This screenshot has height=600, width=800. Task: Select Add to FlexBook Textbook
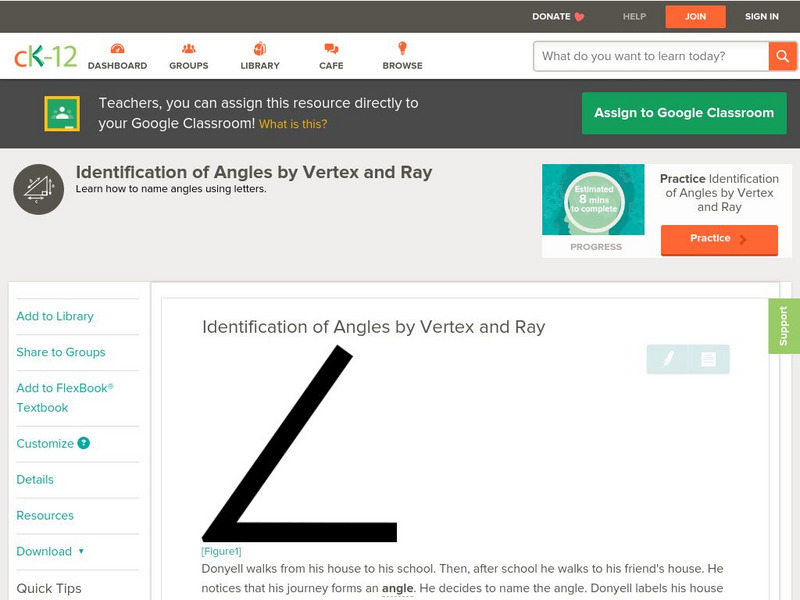65,398
